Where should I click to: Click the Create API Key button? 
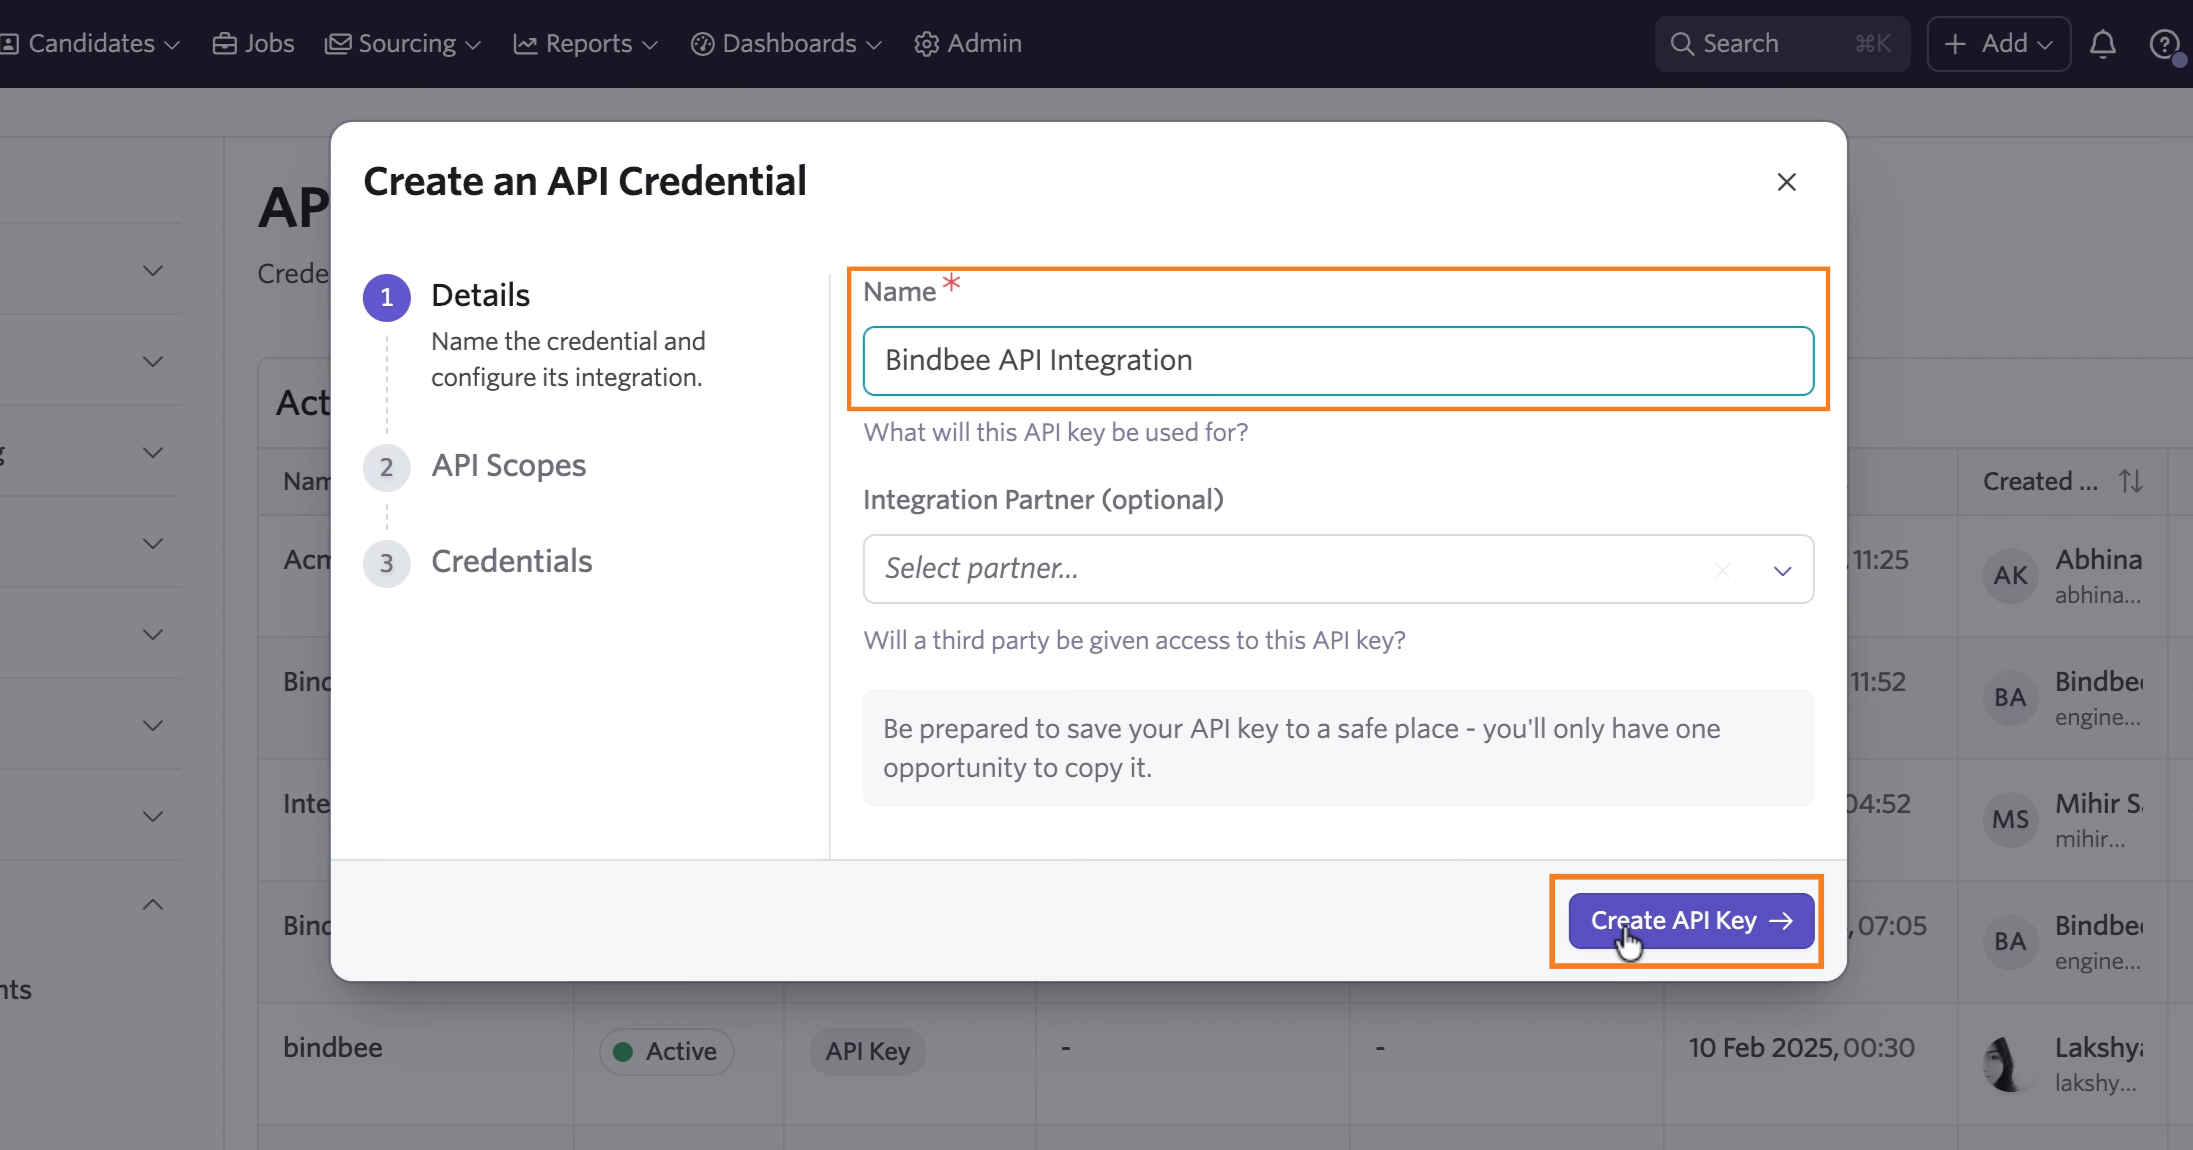point(1691,921)
